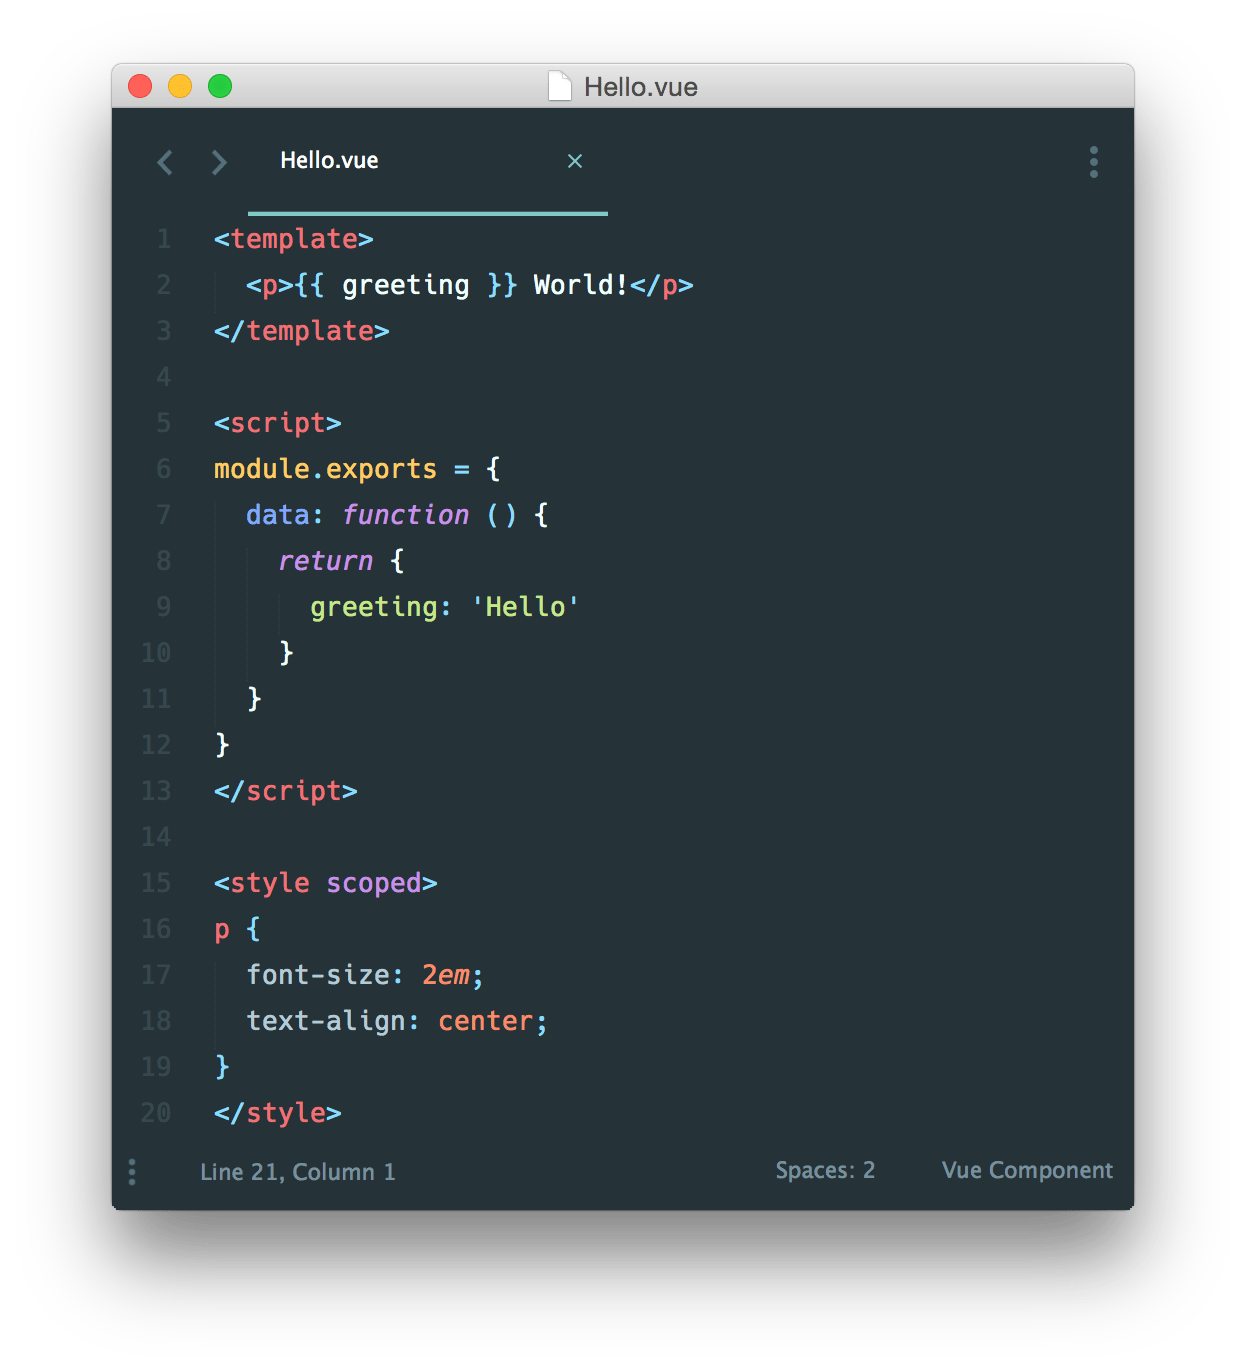Viewport: 1246px width, 1370px height.
Task: Click the scoped attribute in the style tag
Action: pyautogui.click(x=373, y=882)
